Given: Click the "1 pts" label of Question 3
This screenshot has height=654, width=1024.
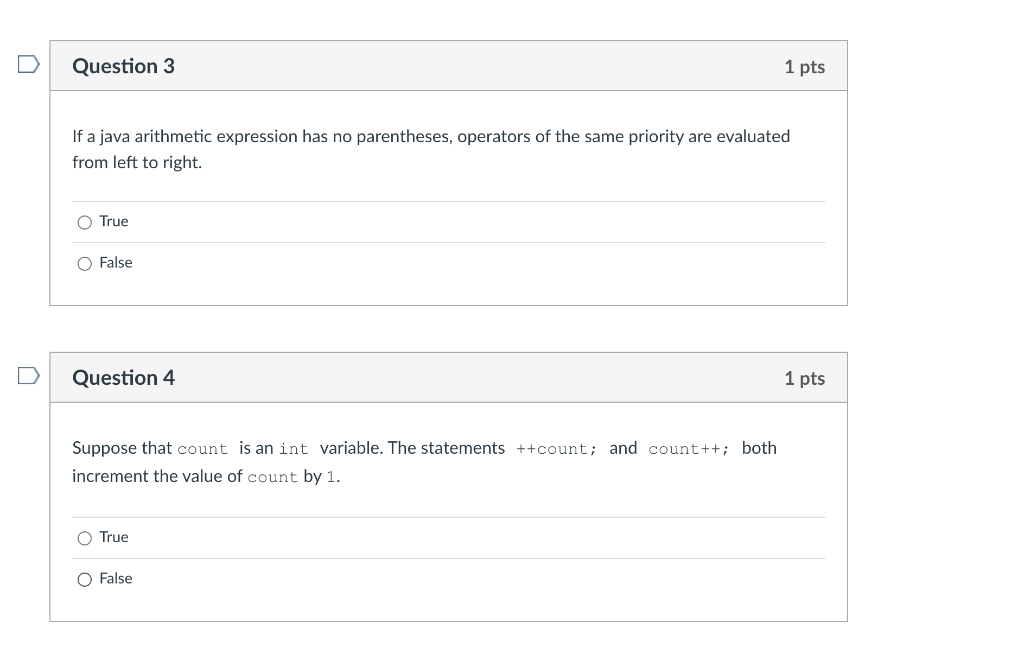Looking at the screenshot, I should 805,67.
